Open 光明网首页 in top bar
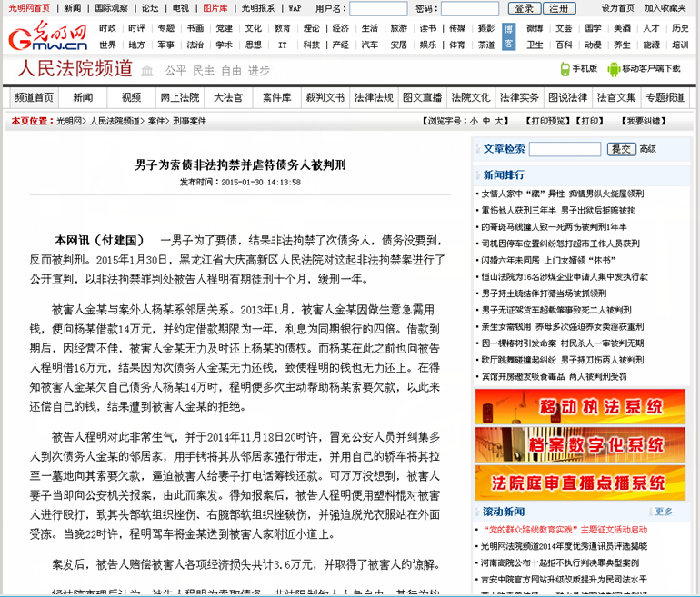Screen dimensions: 700x597 click(29, 8)
